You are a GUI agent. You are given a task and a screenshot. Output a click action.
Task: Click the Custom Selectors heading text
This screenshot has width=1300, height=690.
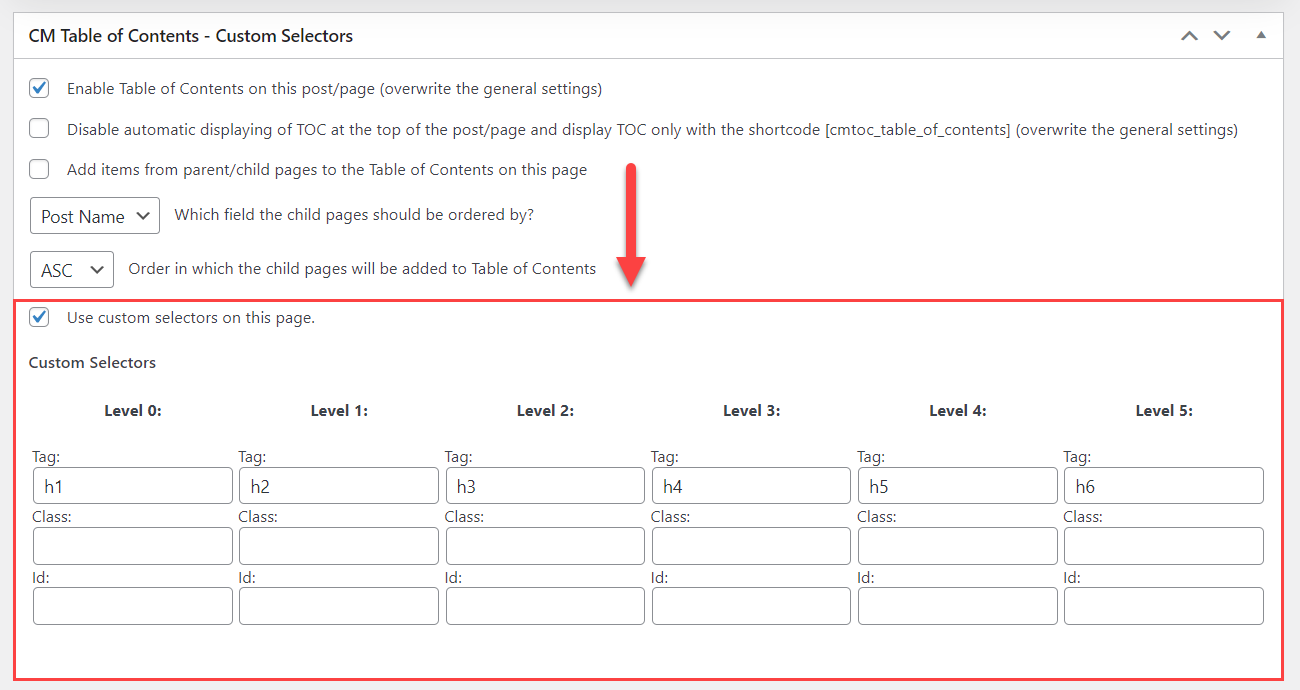[x=92, y=362]
